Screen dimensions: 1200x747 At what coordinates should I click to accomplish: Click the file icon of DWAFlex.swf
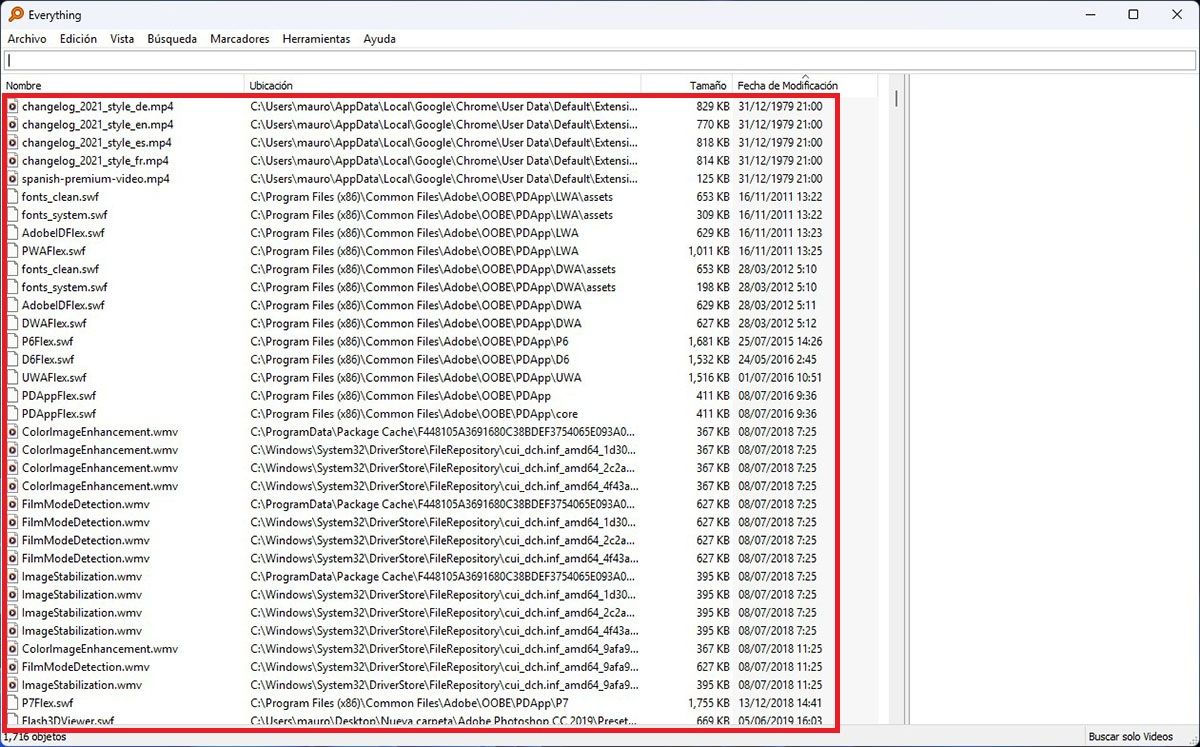coord(13,323)
